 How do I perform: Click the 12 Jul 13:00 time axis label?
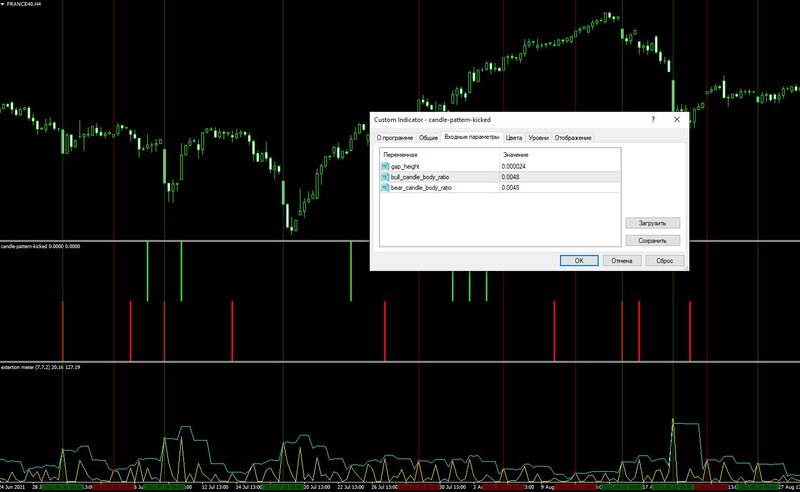click(x=214, y=487)
